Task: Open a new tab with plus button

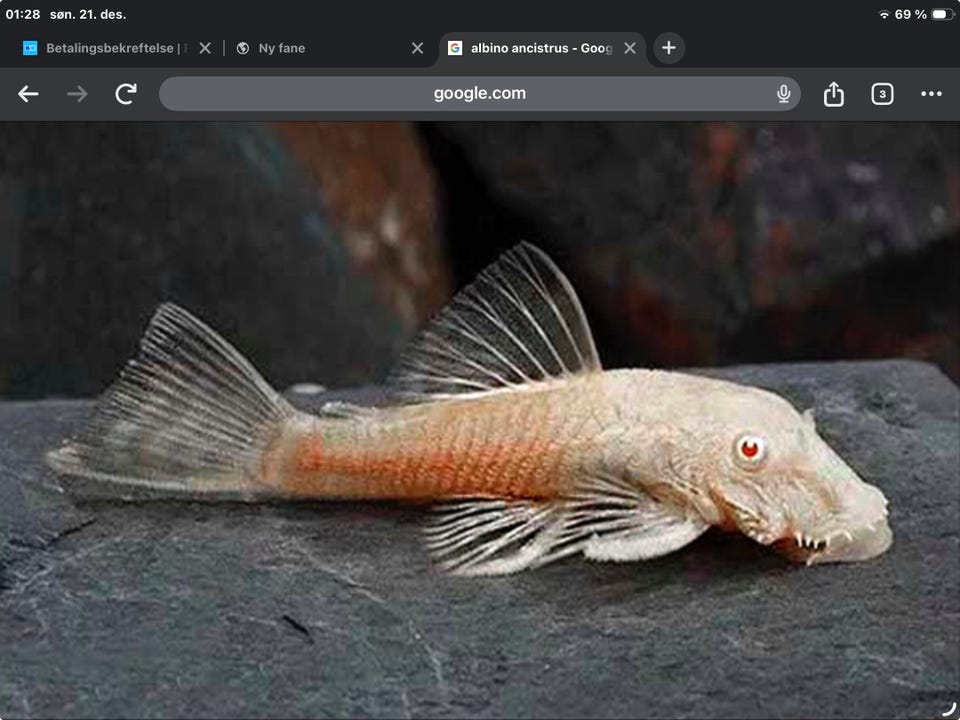Action: (669, 48)
